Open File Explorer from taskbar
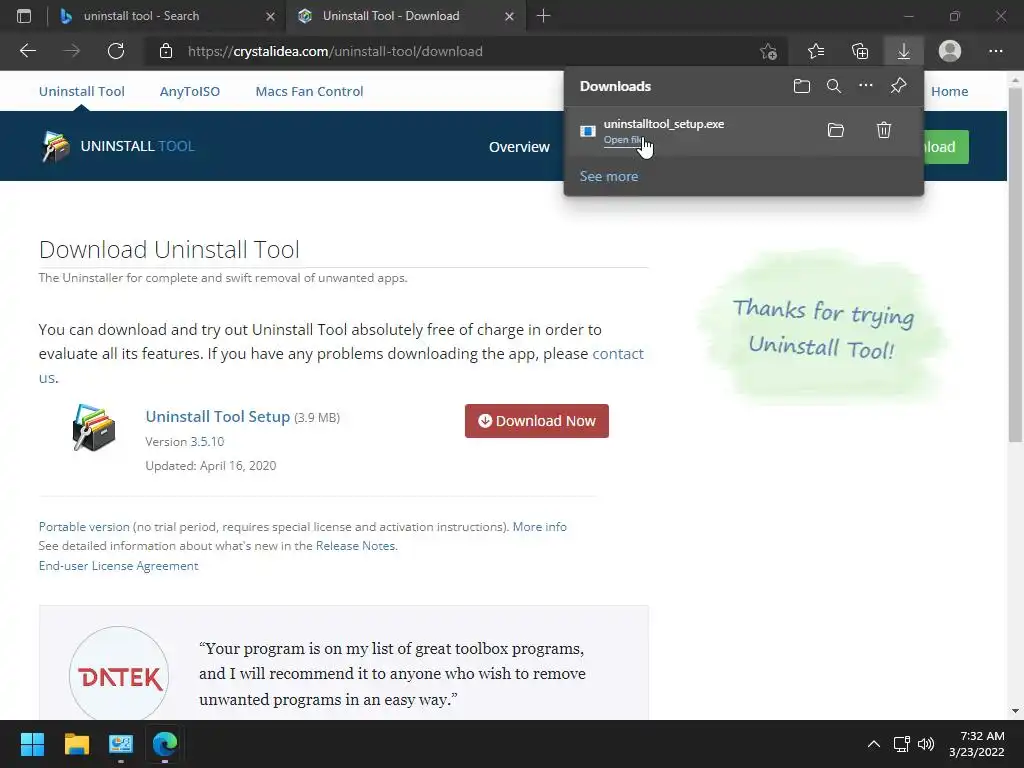The image size is (1024, 768). point(76,744)
